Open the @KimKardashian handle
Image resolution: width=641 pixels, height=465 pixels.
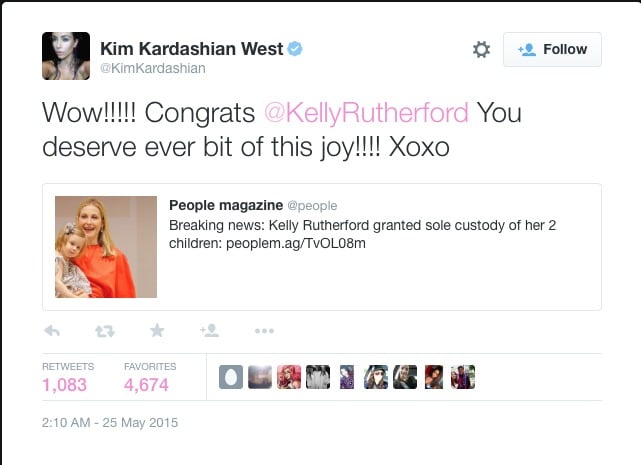(x=153, y=68)
